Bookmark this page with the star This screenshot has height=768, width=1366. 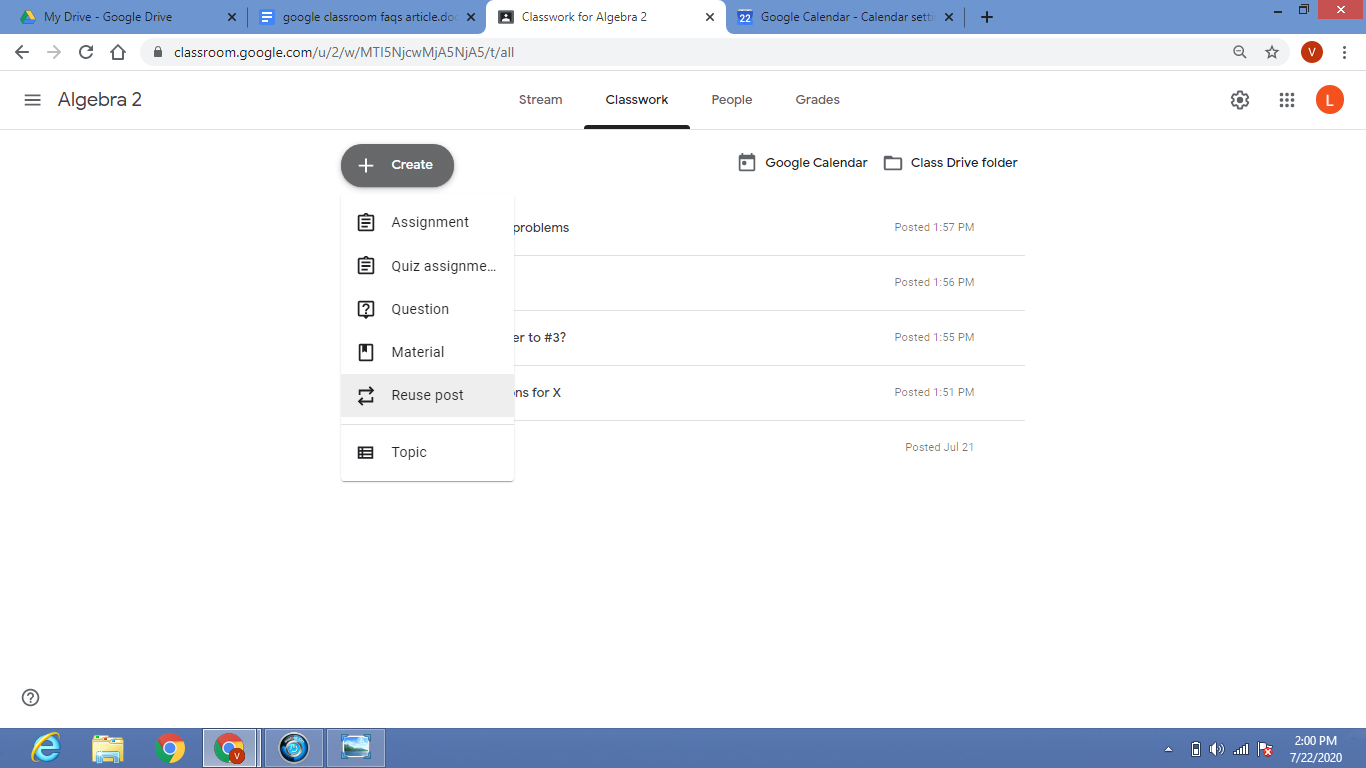coord(1272,52)
